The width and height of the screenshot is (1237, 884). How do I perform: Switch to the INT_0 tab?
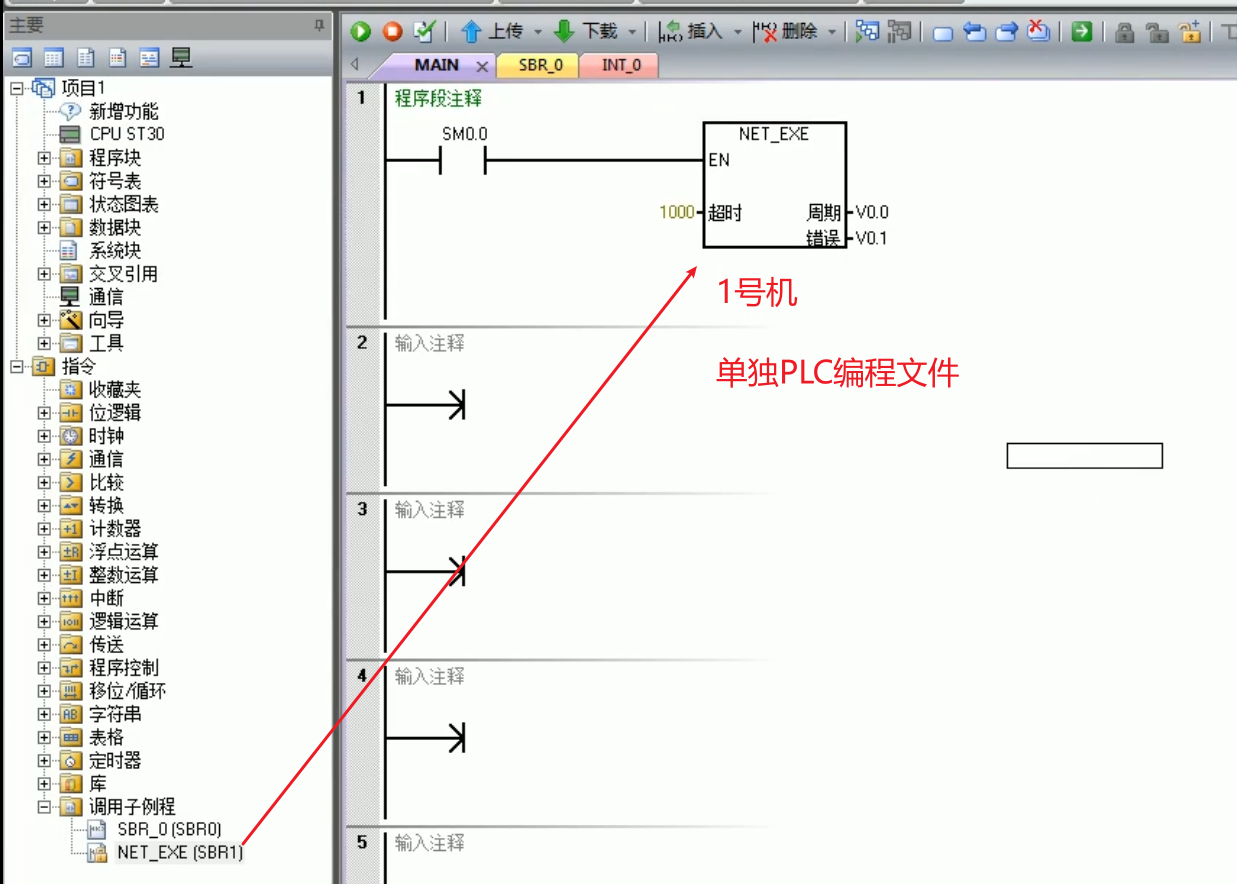[x=621, y=65]
